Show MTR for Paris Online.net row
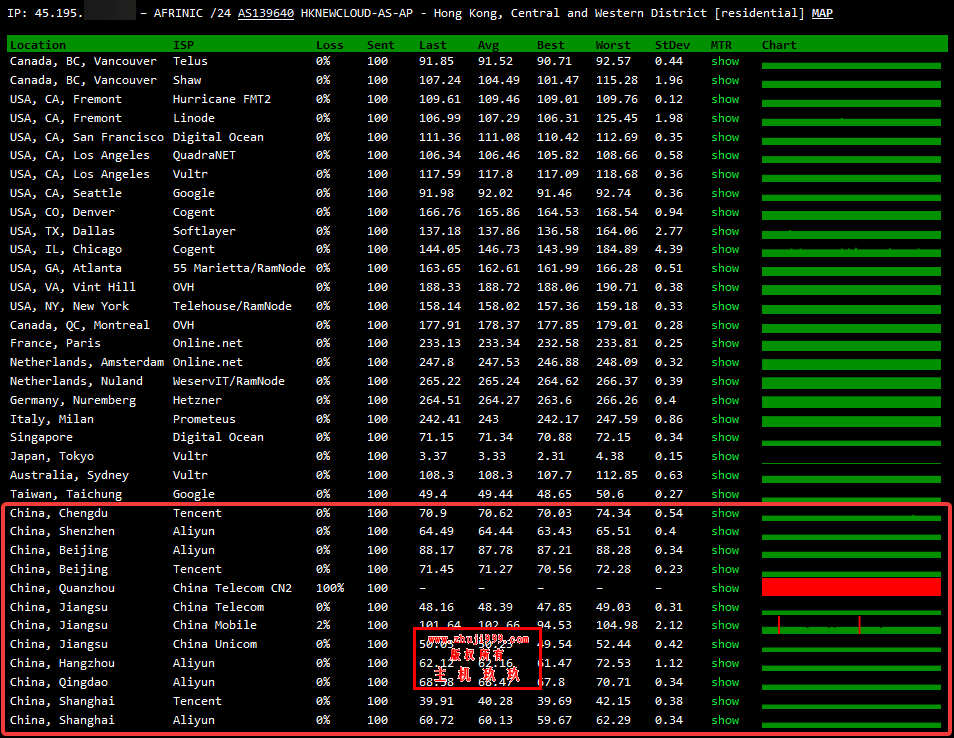 [x=725, y=343]
